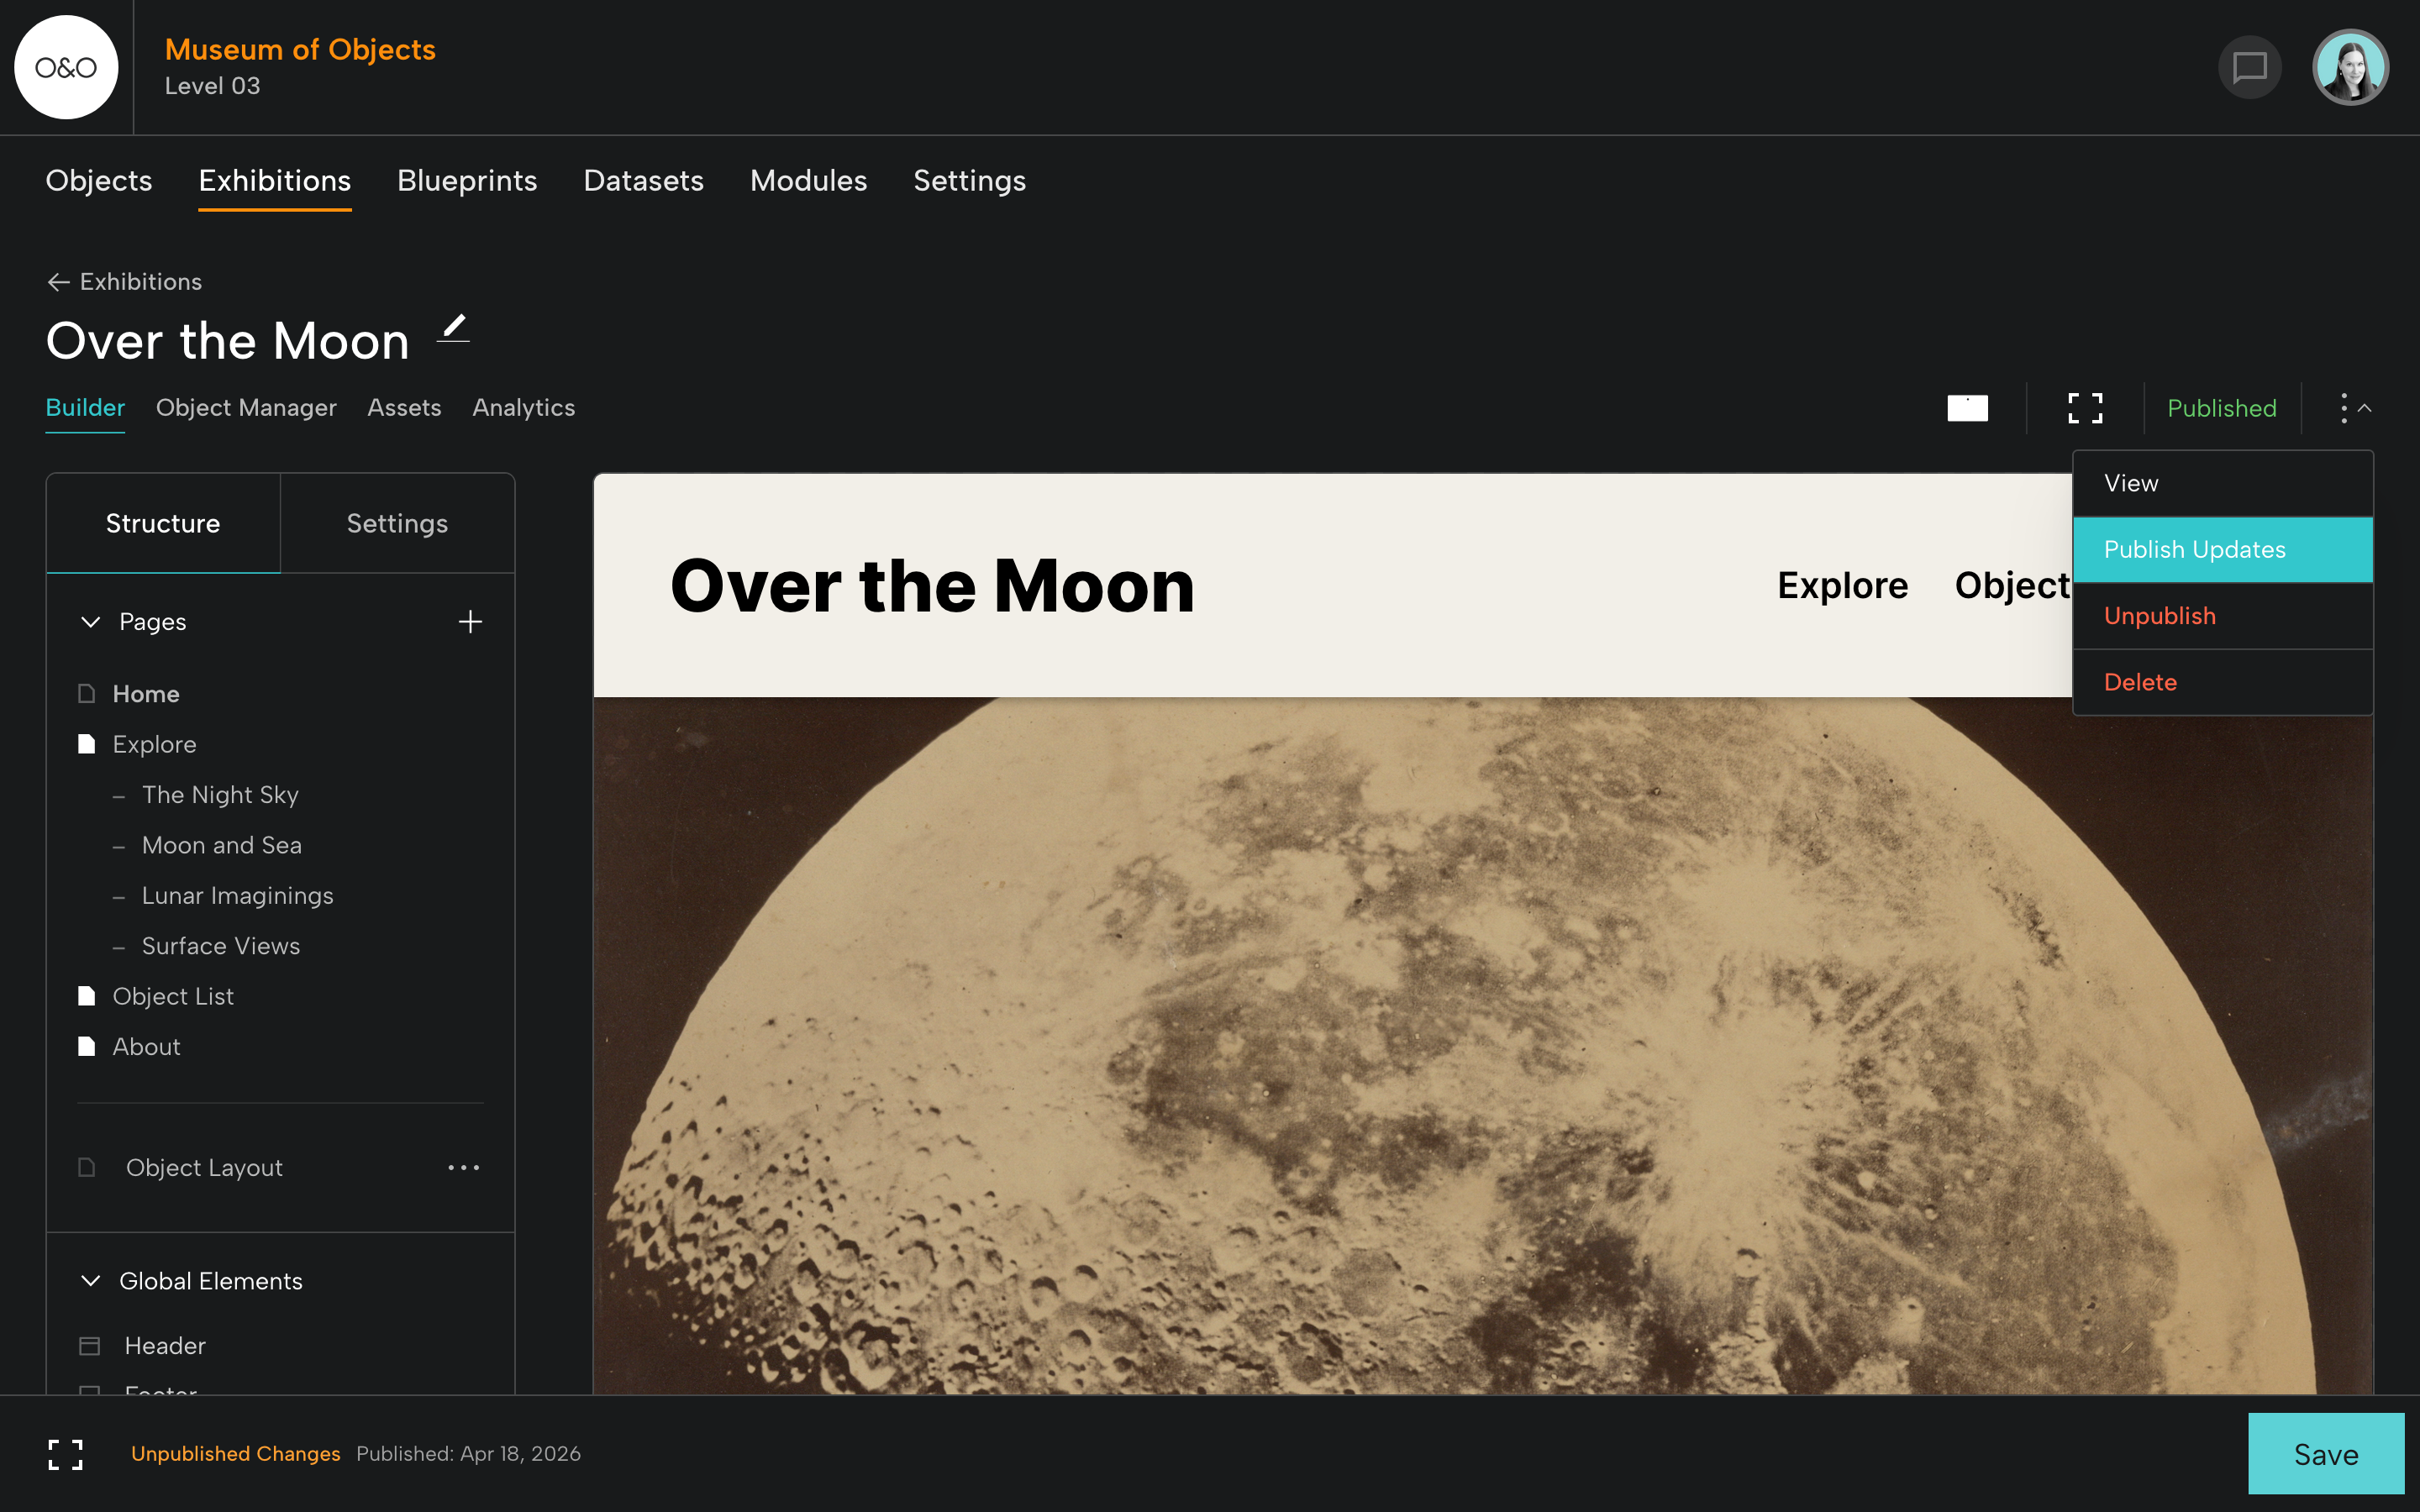Choose Unpublish from the menu
The height and width of the screenshot is (1512, 2420).
(2223, 616)
